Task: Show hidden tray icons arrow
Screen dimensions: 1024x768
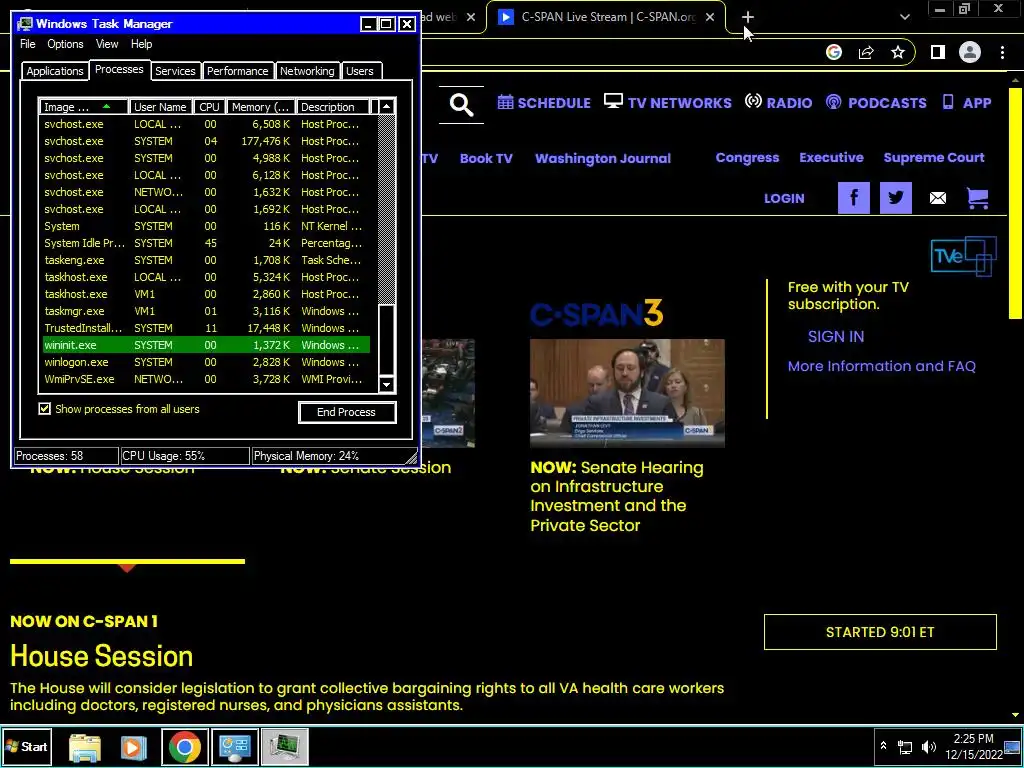Action: click(883, 745)
